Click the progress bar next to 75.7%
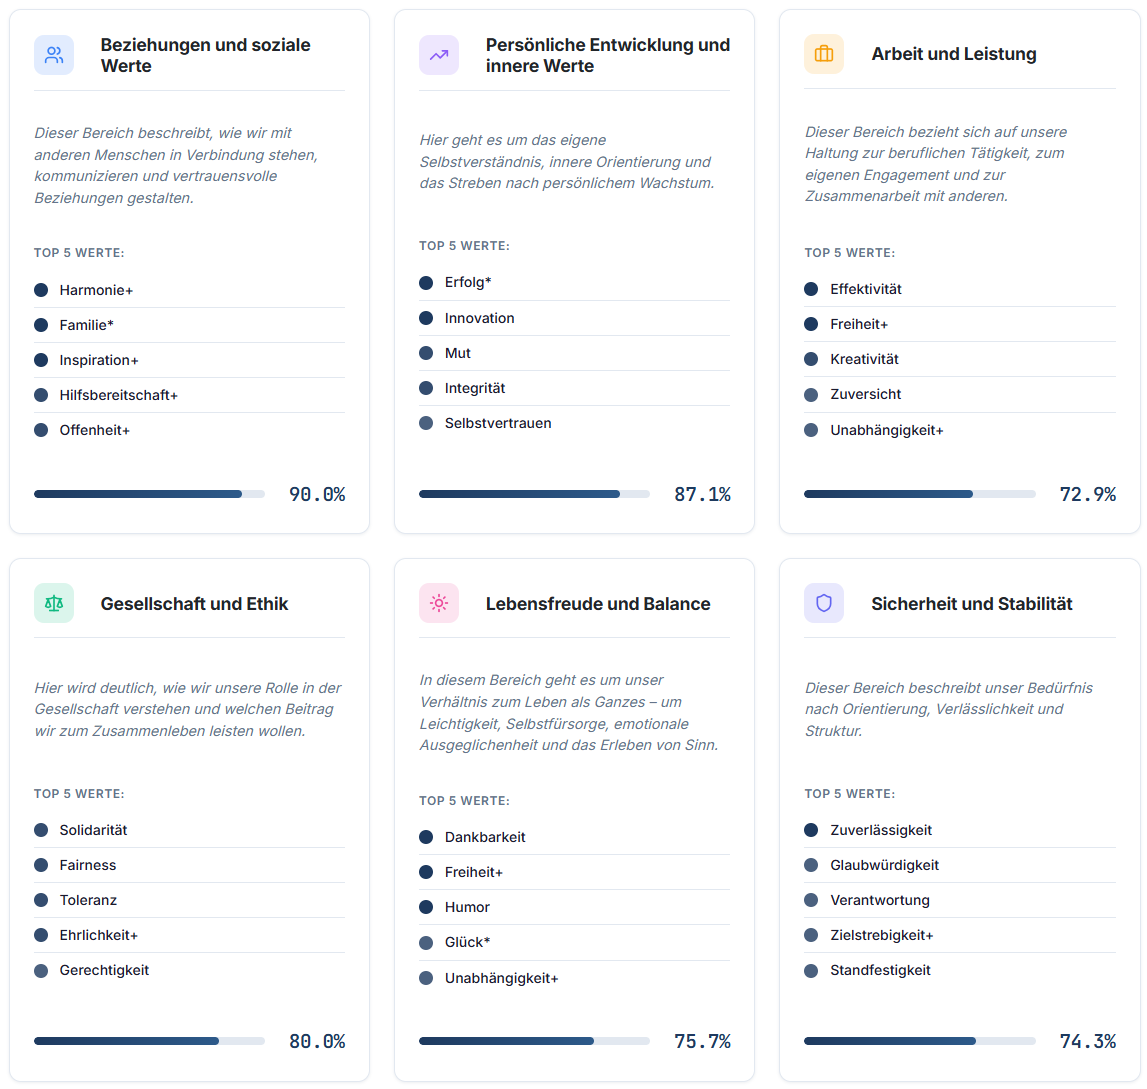1147x1089 pixels. click(534, 1041)
